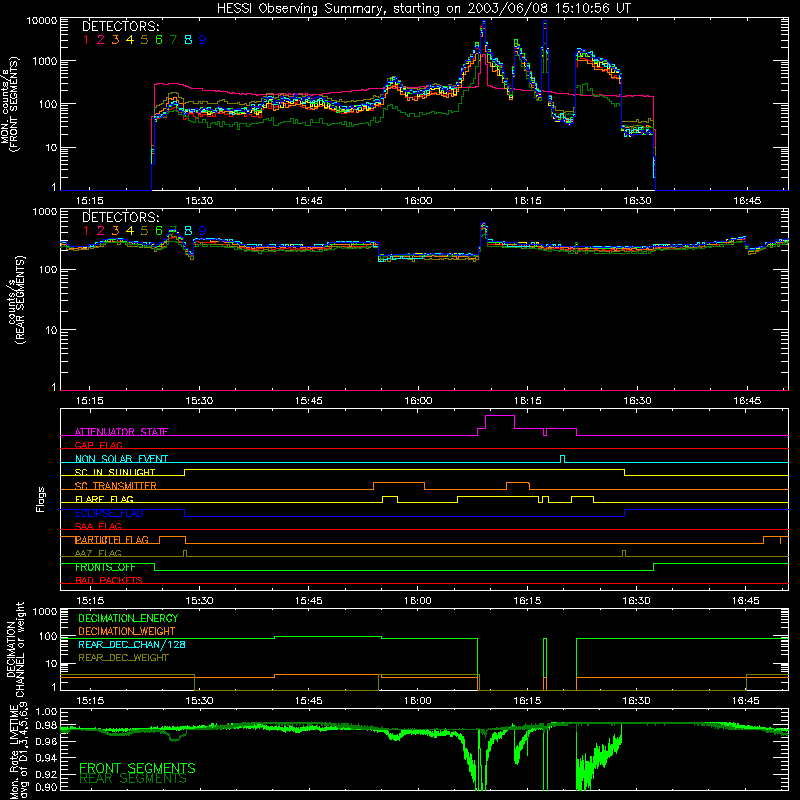Click the DETECTORS: legend heading in front segments panel
800x800 pixels.
point(121,26)
